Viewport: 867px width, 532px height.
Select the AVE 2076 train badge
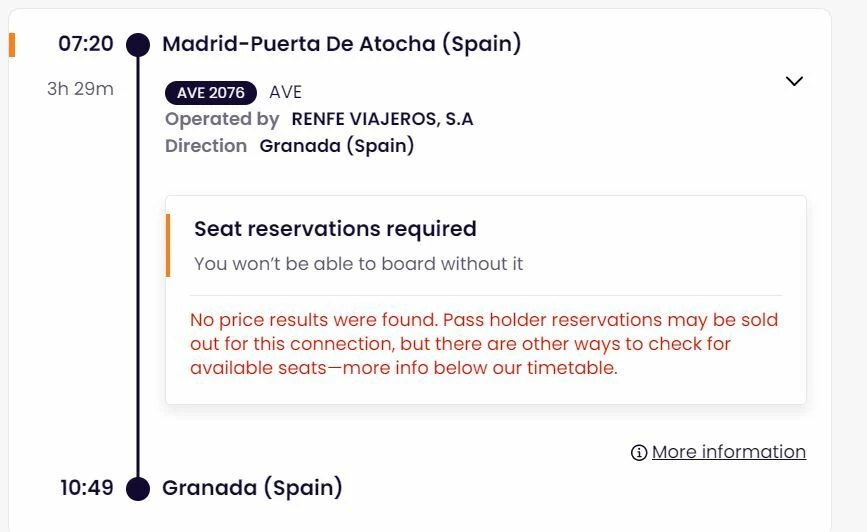[210, 93]
